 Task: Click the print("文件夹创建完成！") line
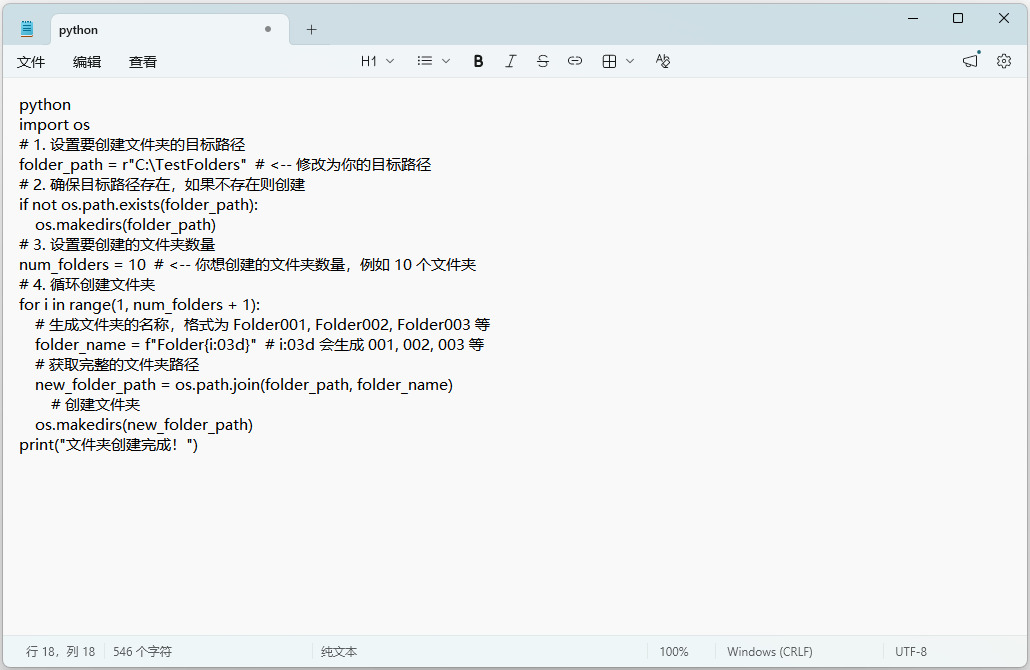point(108,445)
